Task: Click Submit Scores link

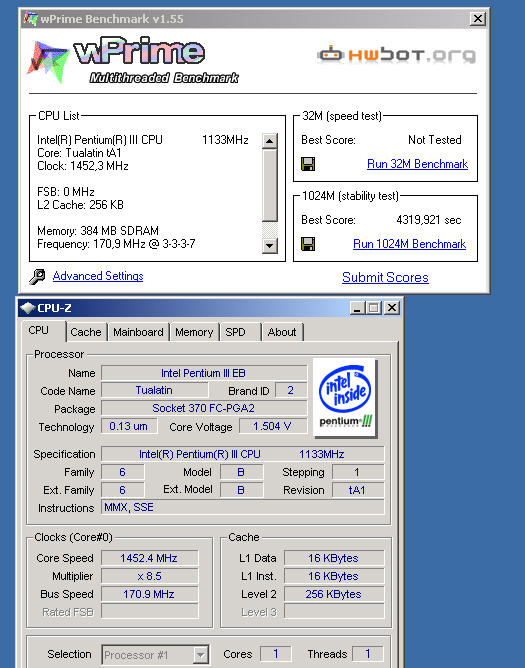Action: point(385,277)
